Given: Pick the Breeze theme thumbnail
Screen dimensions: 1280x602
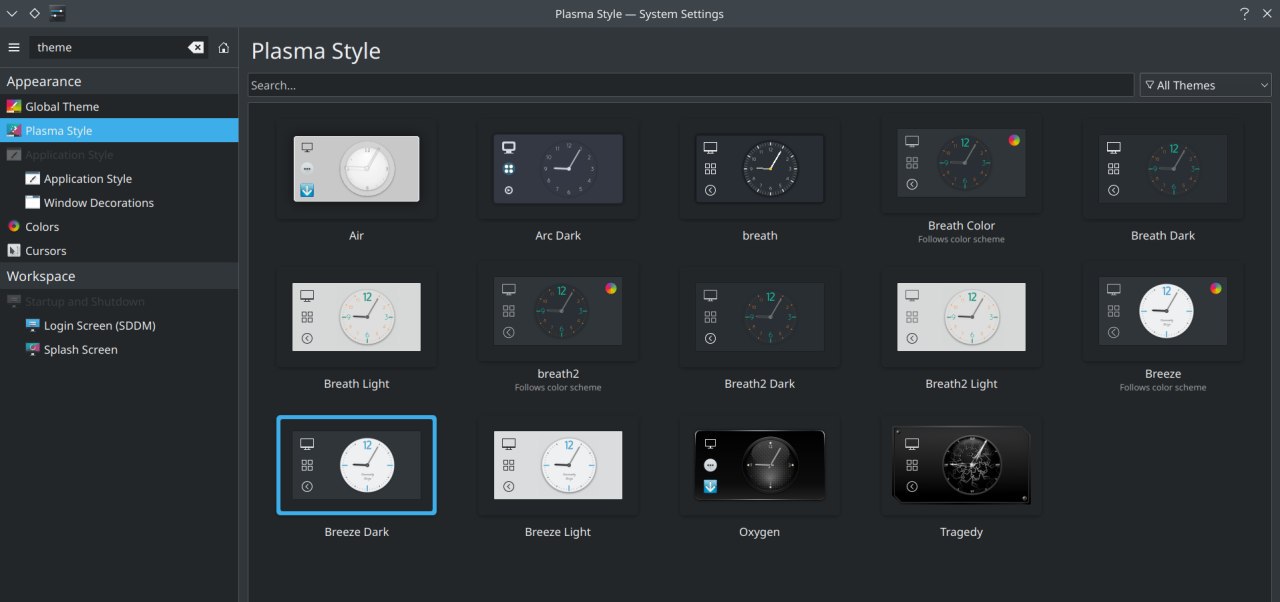Looking at the screenshot, I should (x=1163, y=311).
